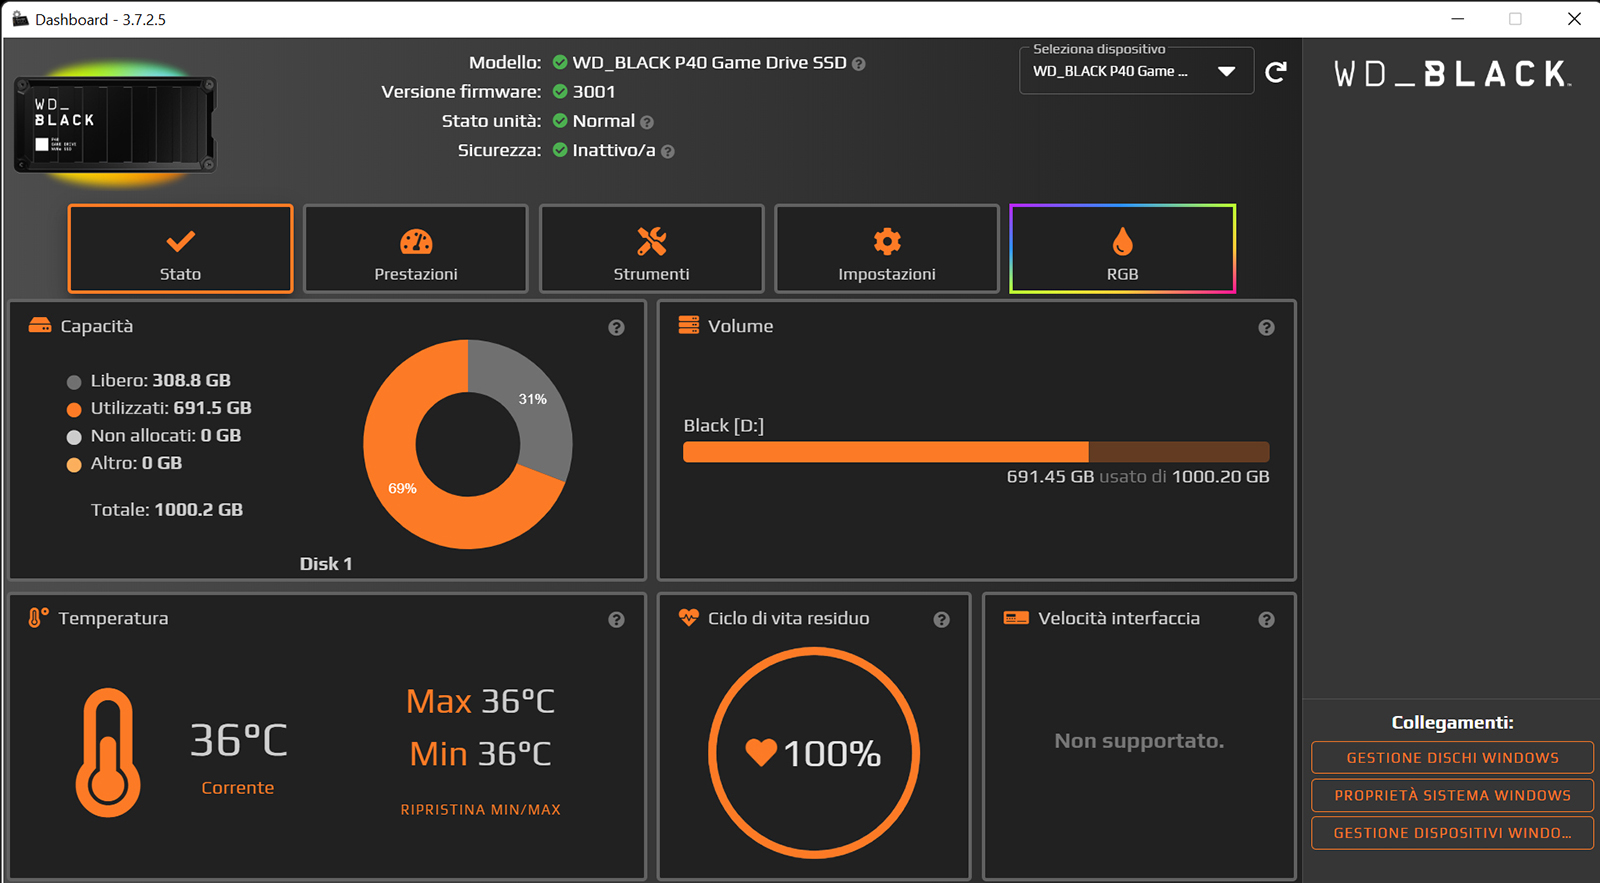This screenshot has height=883, width=1600.
Task: Show help for Ciclo di vita residuo
Action: (941, 620)
